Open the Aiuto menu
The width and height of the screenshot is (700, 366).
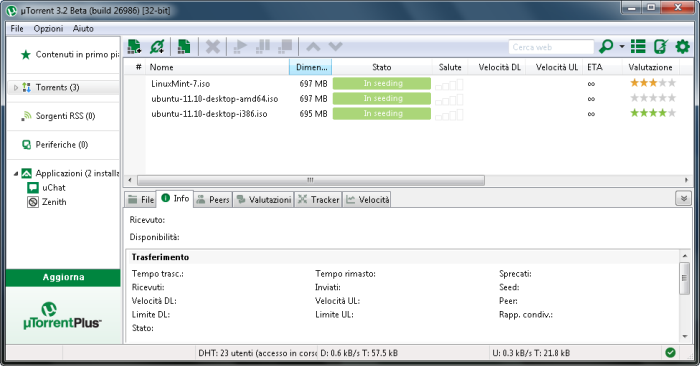tap(83, 29)
